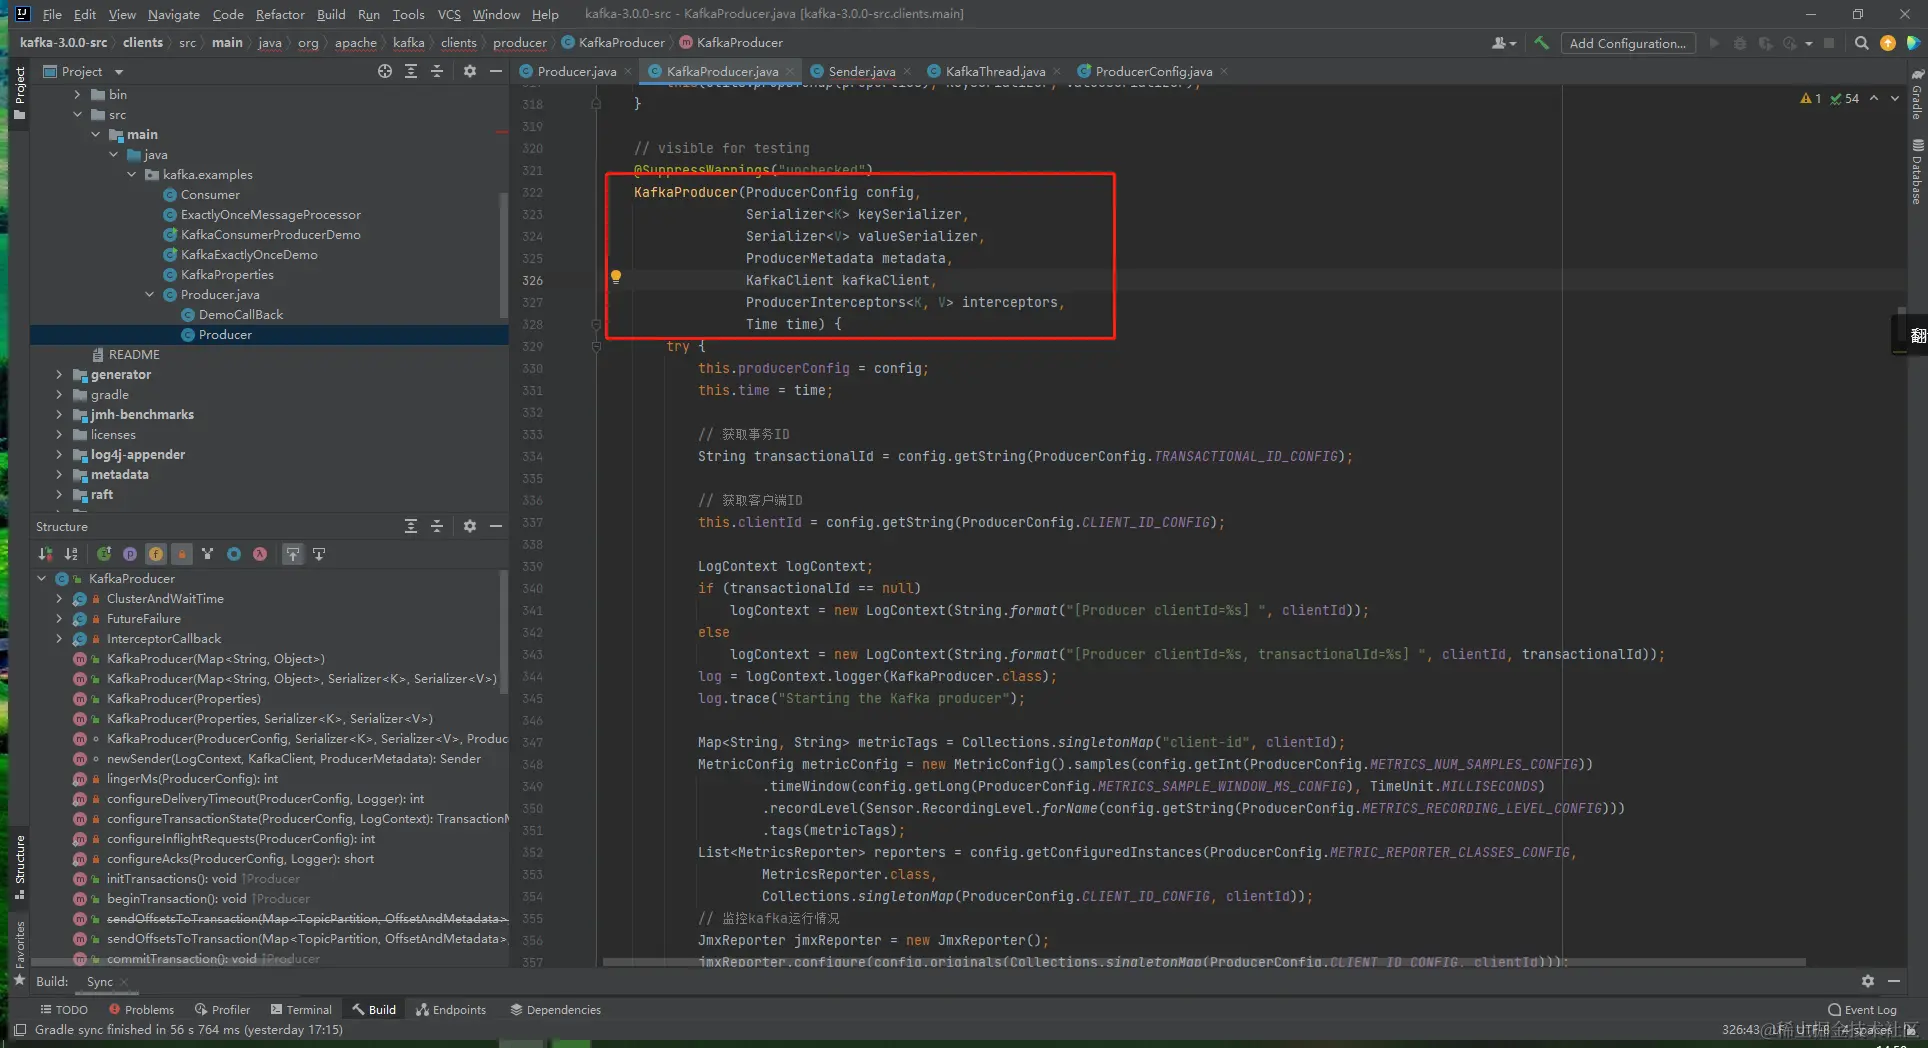1928x1048 pixels.
Task: Toggle Show Lambdas filter in Structure toolbar
Action: tap(260, 554)
